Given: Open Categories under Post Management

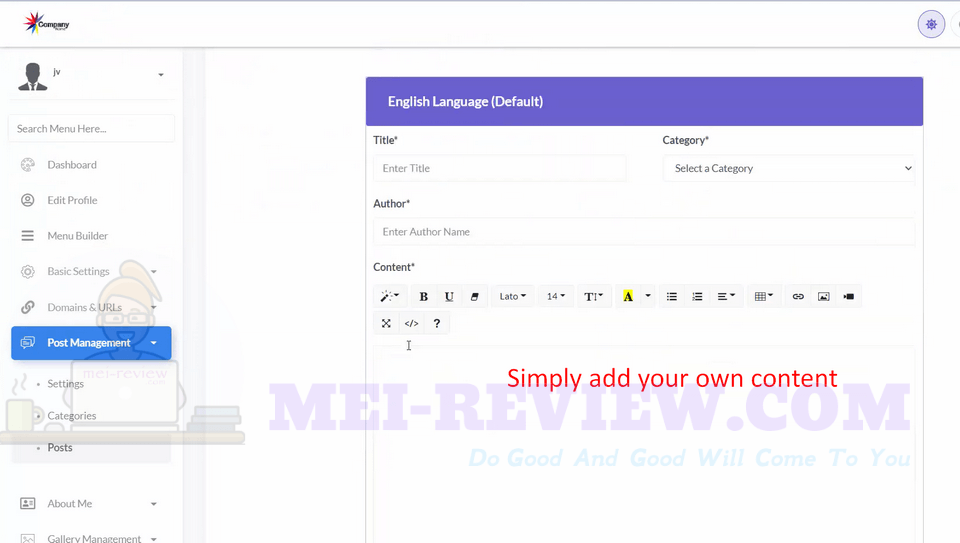Looking at the screenshot, I should [x=72, y=416].
